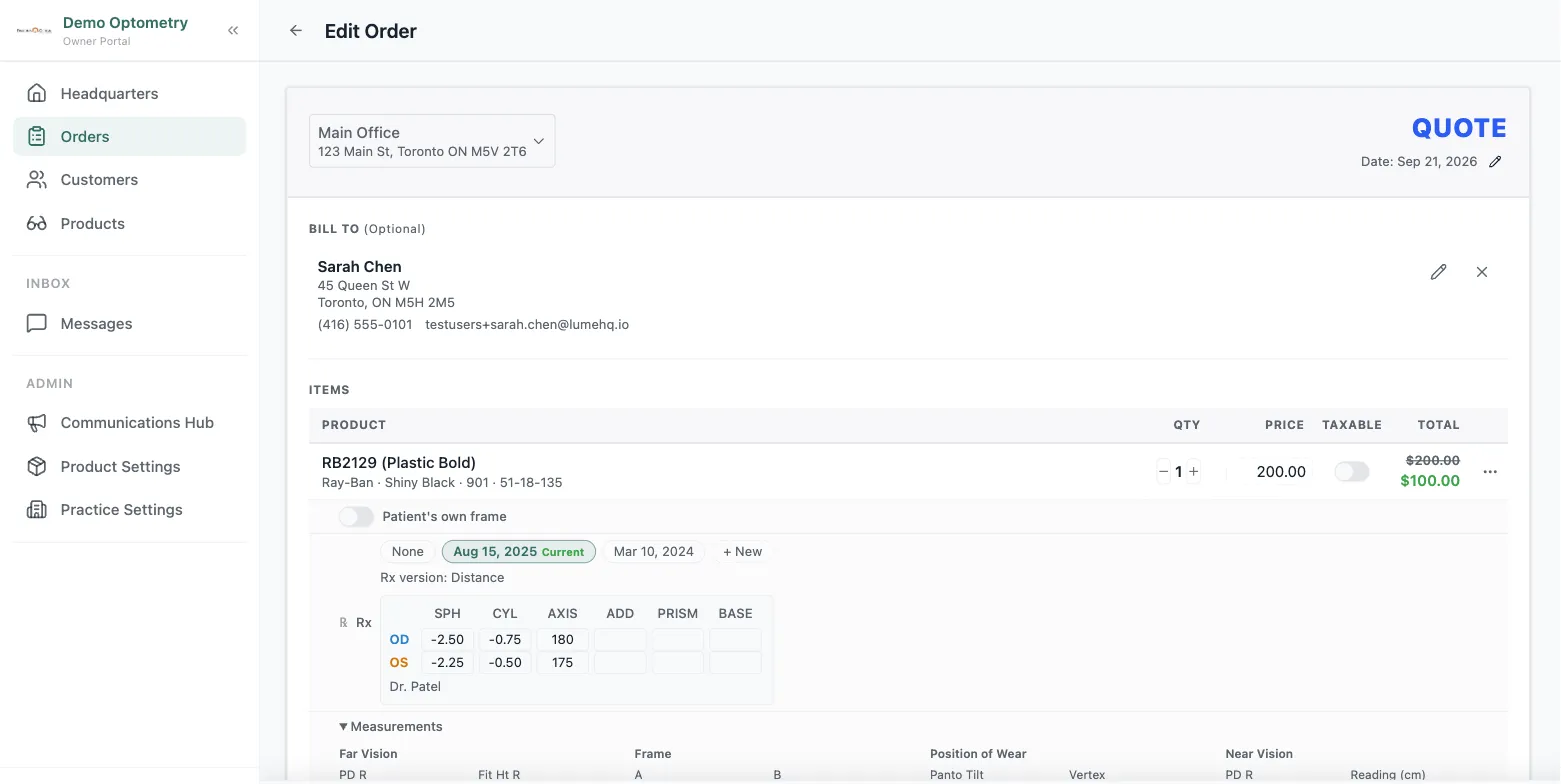Image resolution: width=1561 pixels, height=784 pixels.
Task: Open the Orders section
Action: click(130, 136)
